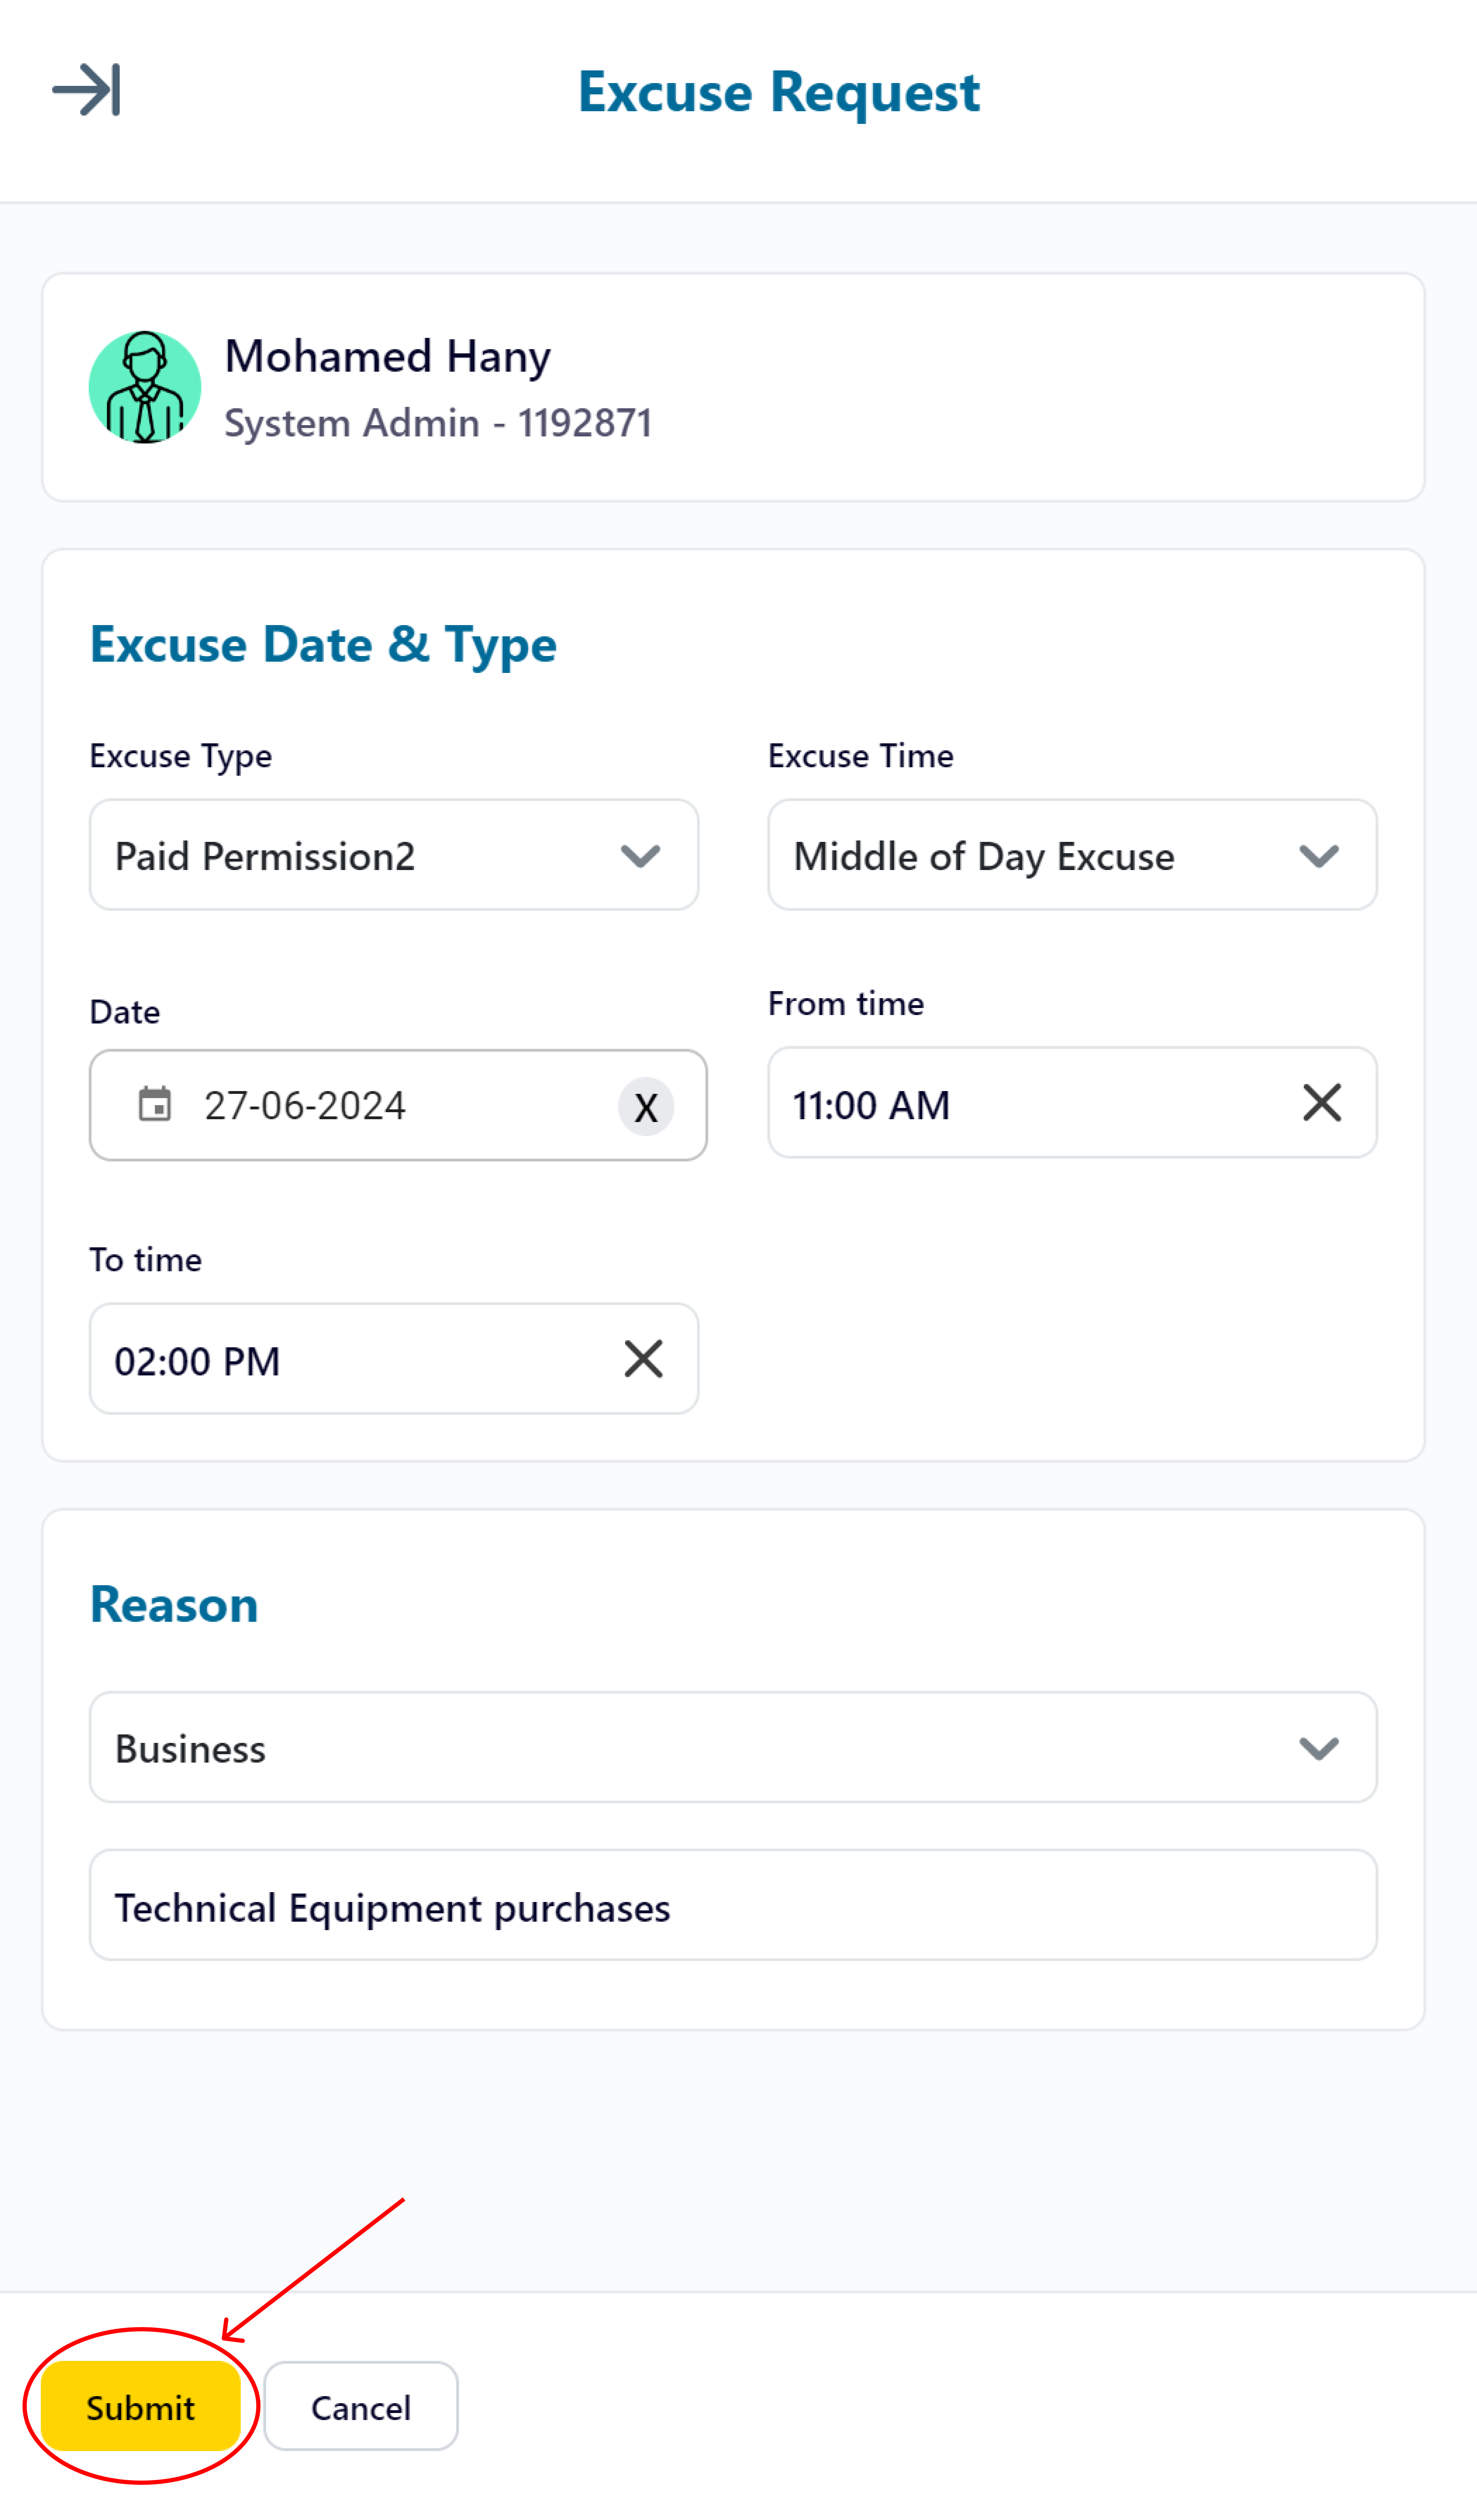Open the Business reason dropdown chevron
The image size is (1477, 2520).
click(x=1319, y=1748)
